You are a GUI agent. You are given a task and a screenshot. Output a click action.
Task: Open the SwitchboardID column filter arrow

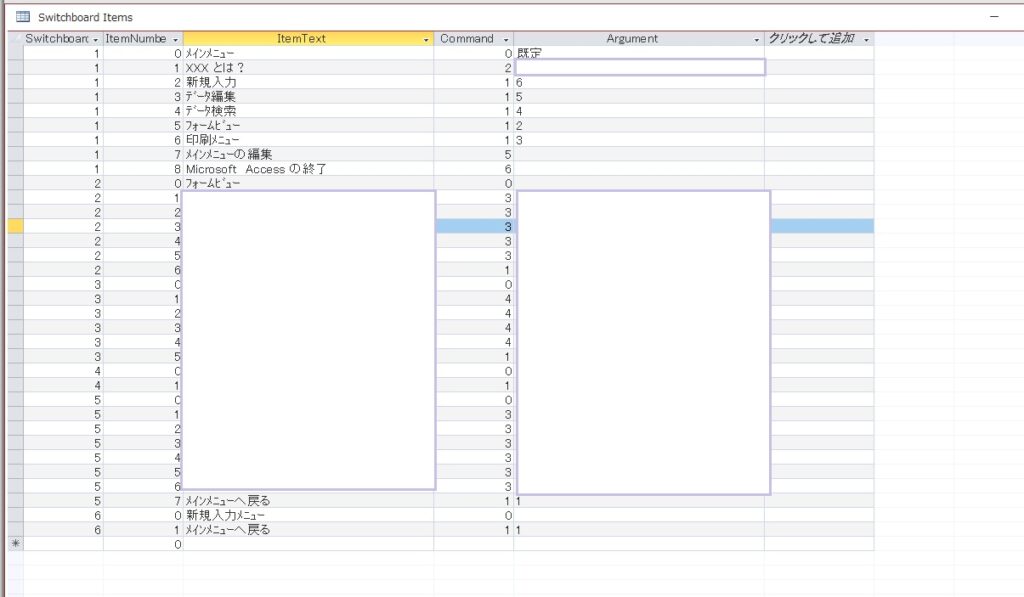tap(95, 40)
